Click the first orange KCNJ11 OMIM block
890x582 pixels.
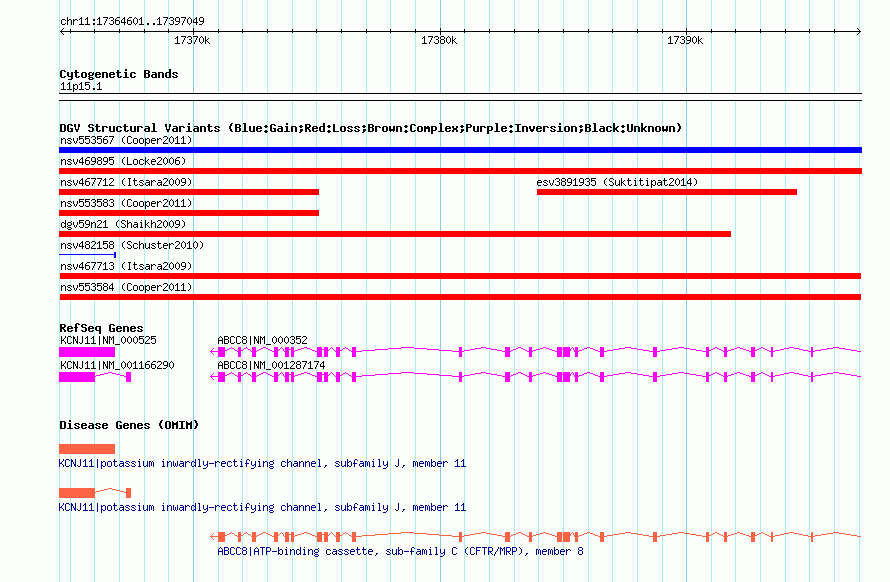coord(87,449)
